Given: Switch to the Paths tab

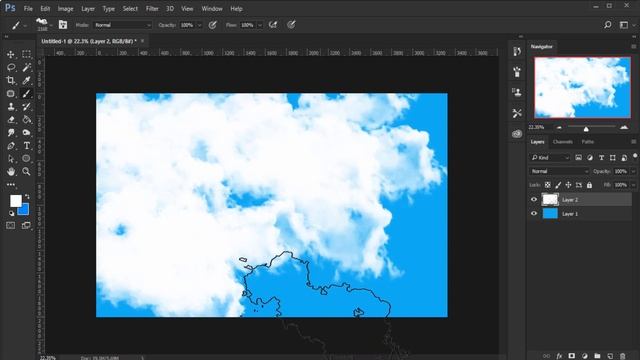Looking at the screenshot, I should pyautogui.click(x=587, y=142).
